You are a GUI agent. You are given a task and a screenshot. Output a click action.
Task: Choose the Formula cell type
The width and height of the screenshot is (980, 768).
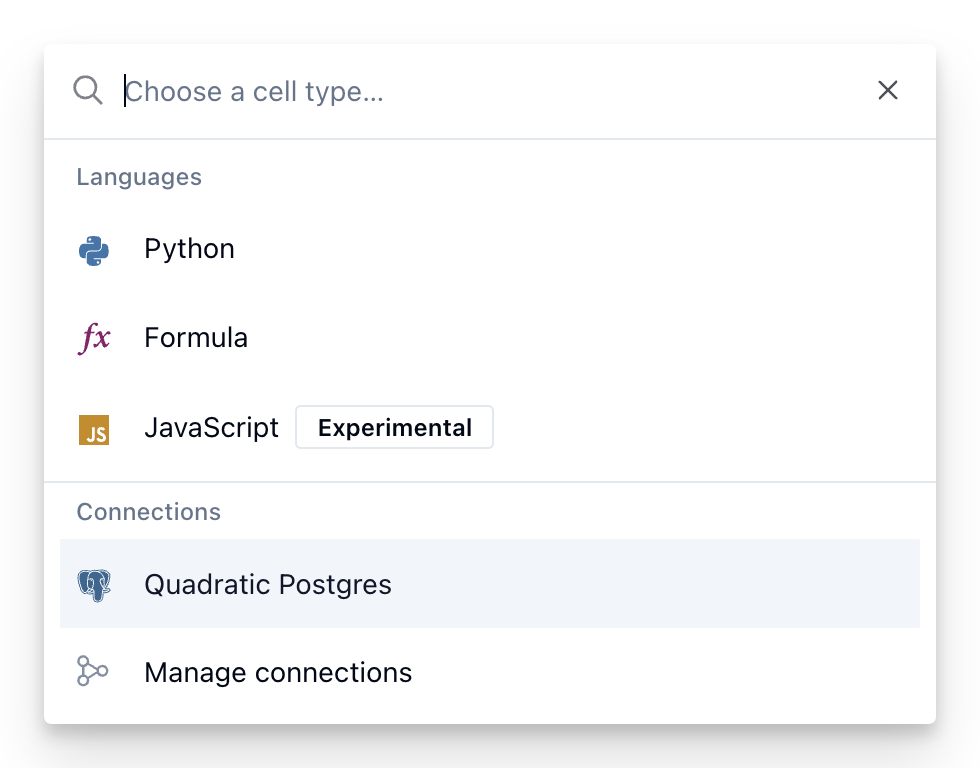pos(196,338)
